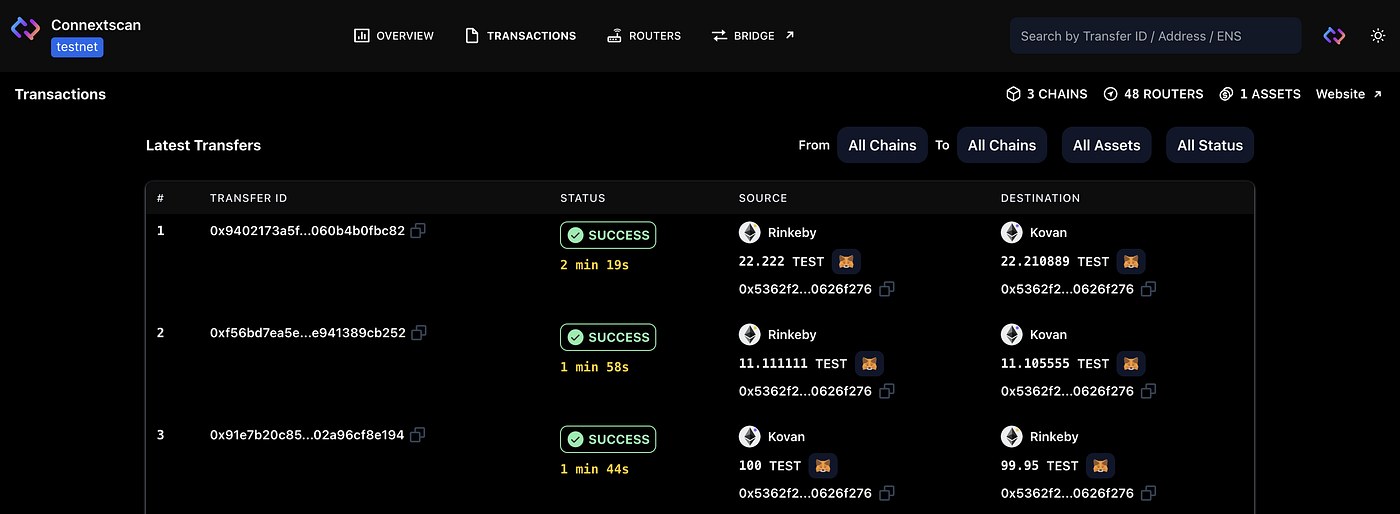
Task: Click MetaMask fox icon beside 22.222 TEST
Action: [846, 262]
